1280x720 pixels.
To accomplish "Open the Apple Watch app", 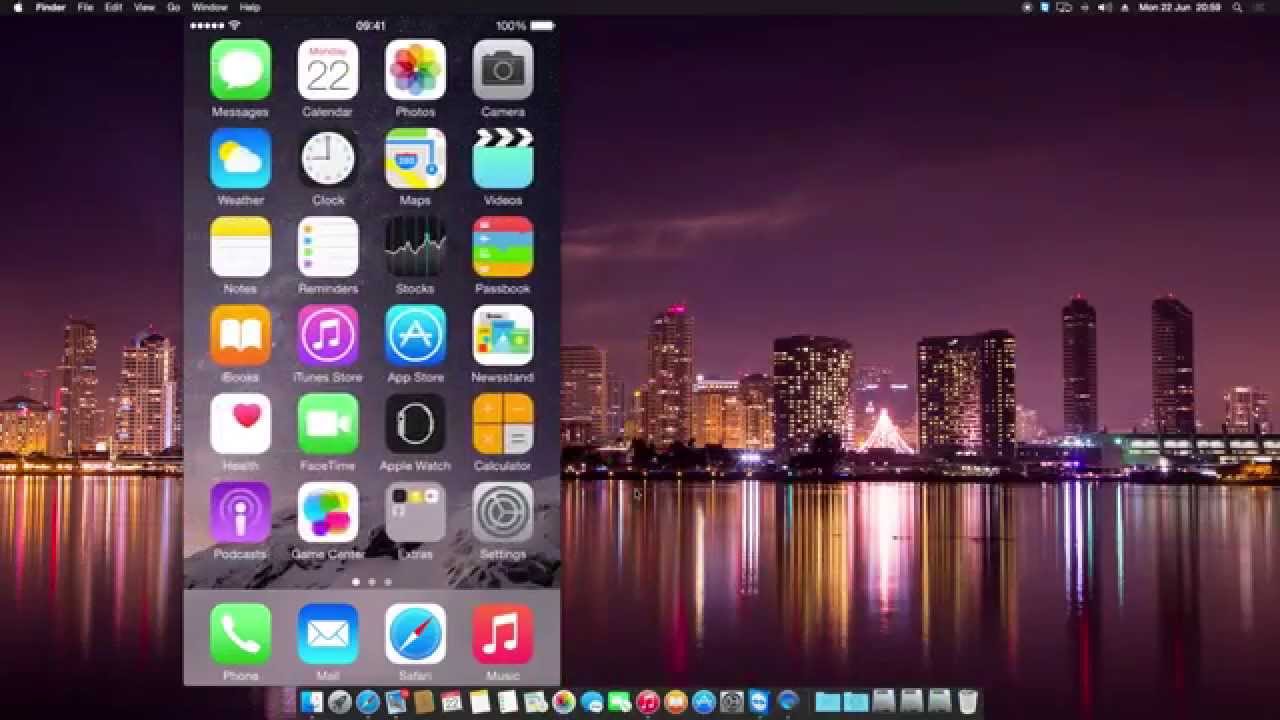I will coord(415,423).
